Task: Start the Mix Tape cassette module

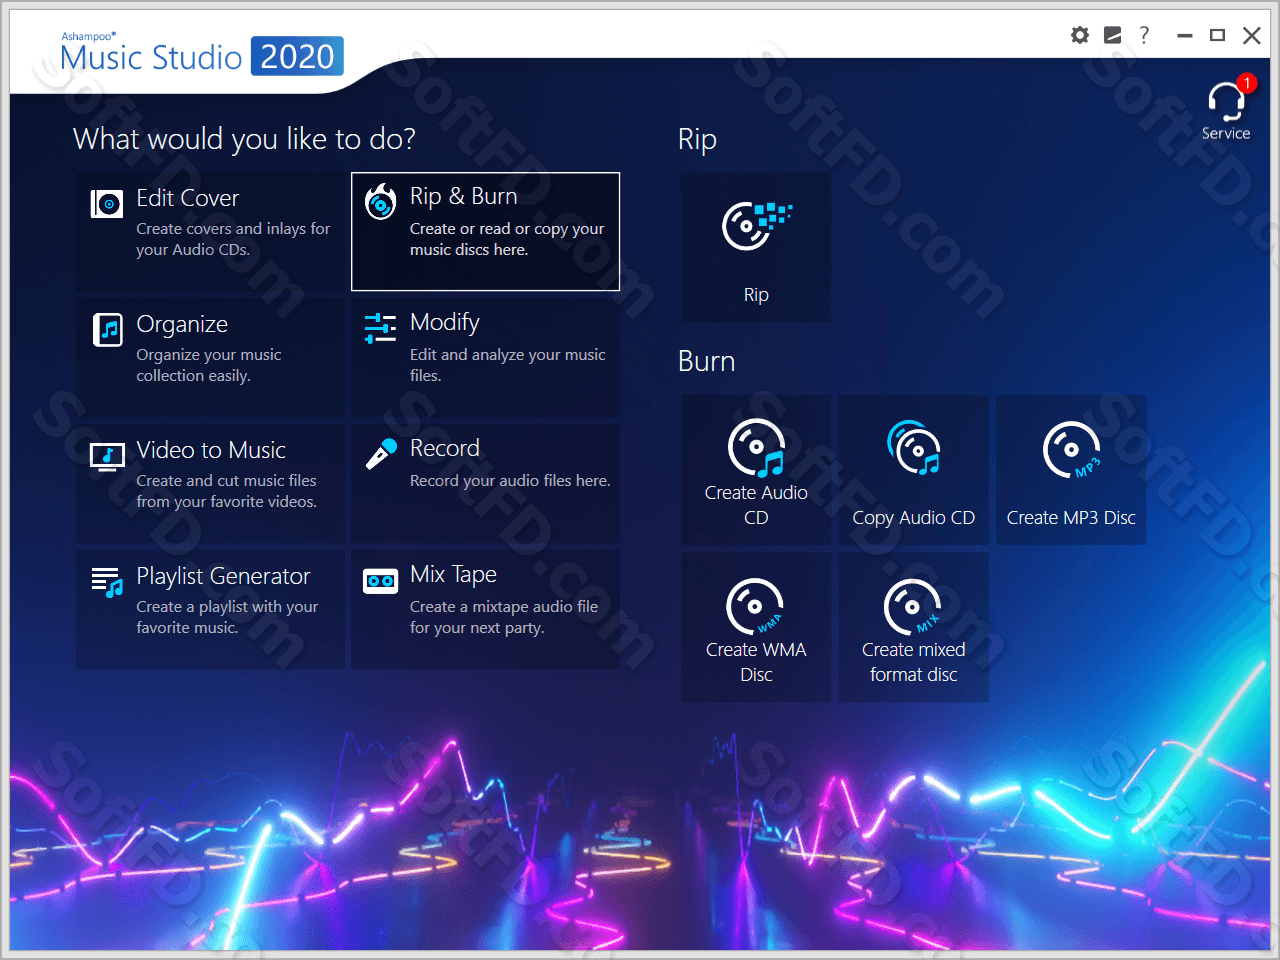Action: (x=485, y=609)
